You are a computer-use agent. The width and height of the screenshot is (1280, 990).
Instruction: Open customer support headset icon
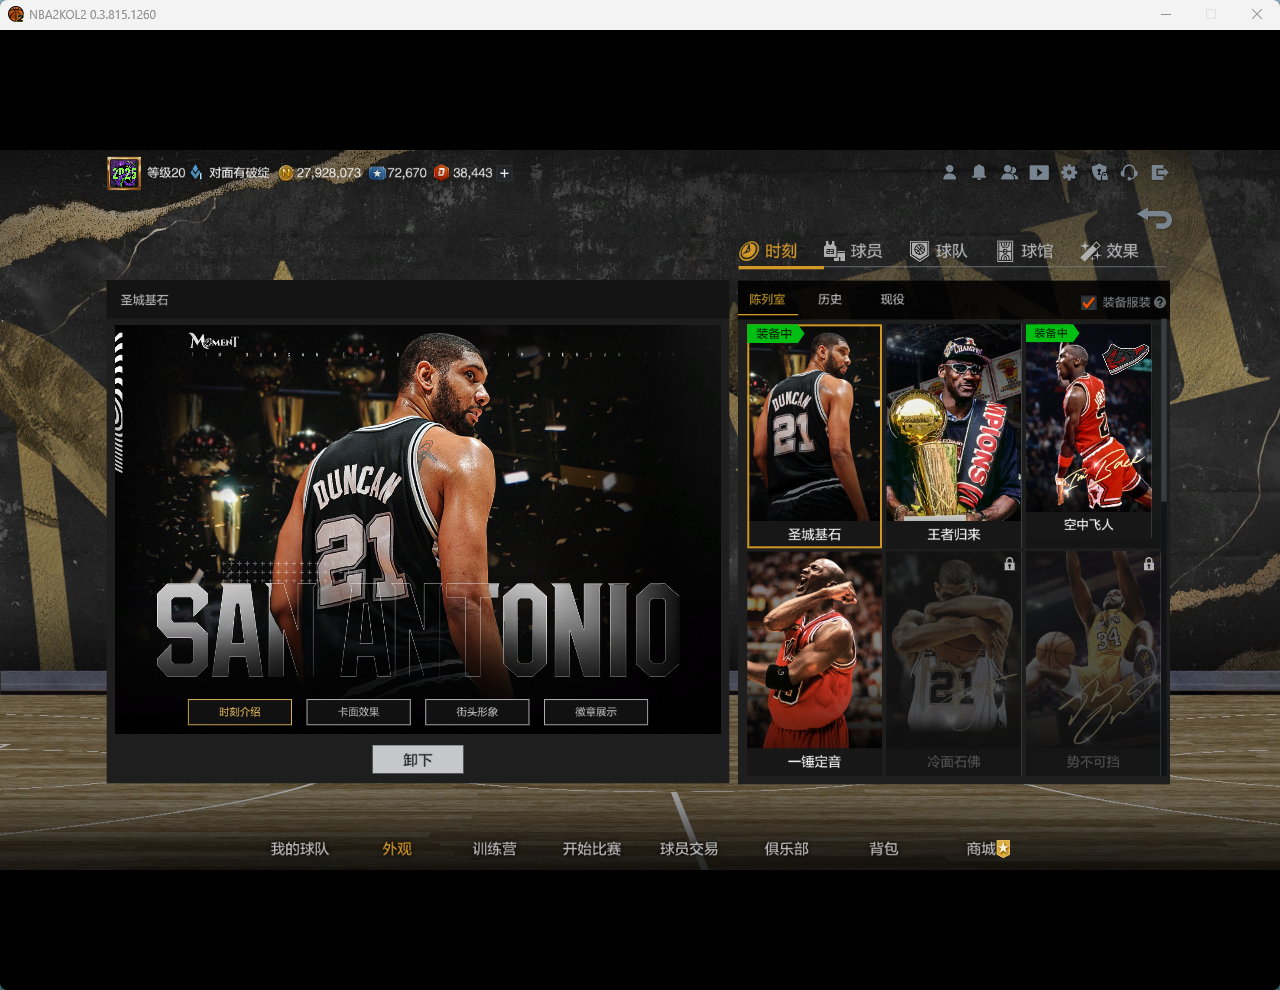[x=1129, y=173]
